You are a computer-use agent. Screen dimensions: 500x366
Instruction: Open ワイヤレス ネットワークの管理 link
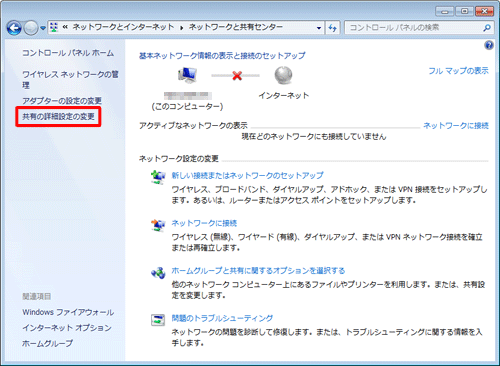pyautogui.click(x=70, y=79)
